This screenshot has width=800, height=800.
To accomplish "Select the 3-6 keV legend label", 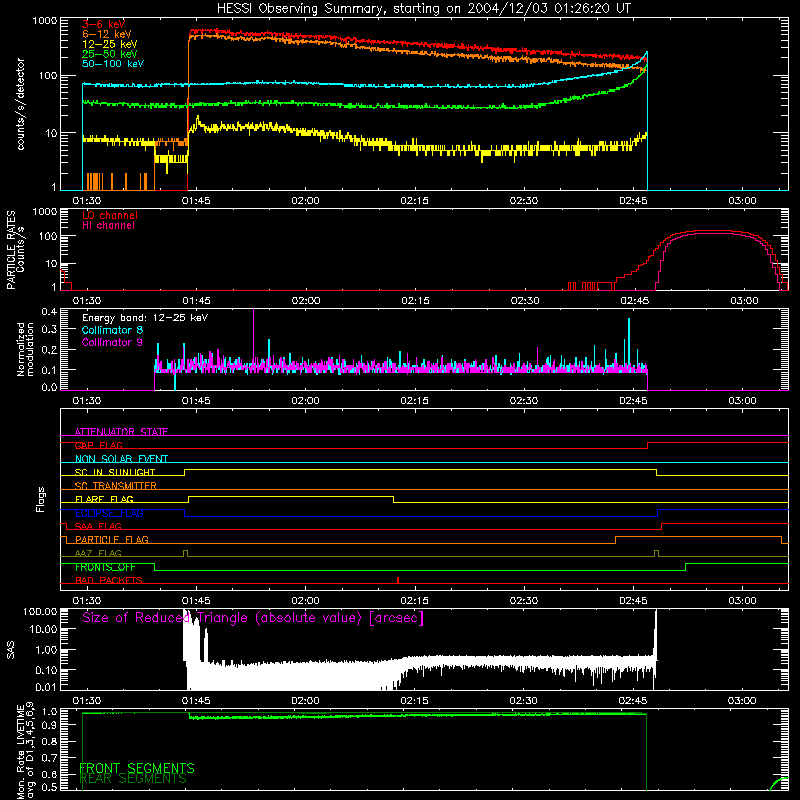I will click(104, 24).
